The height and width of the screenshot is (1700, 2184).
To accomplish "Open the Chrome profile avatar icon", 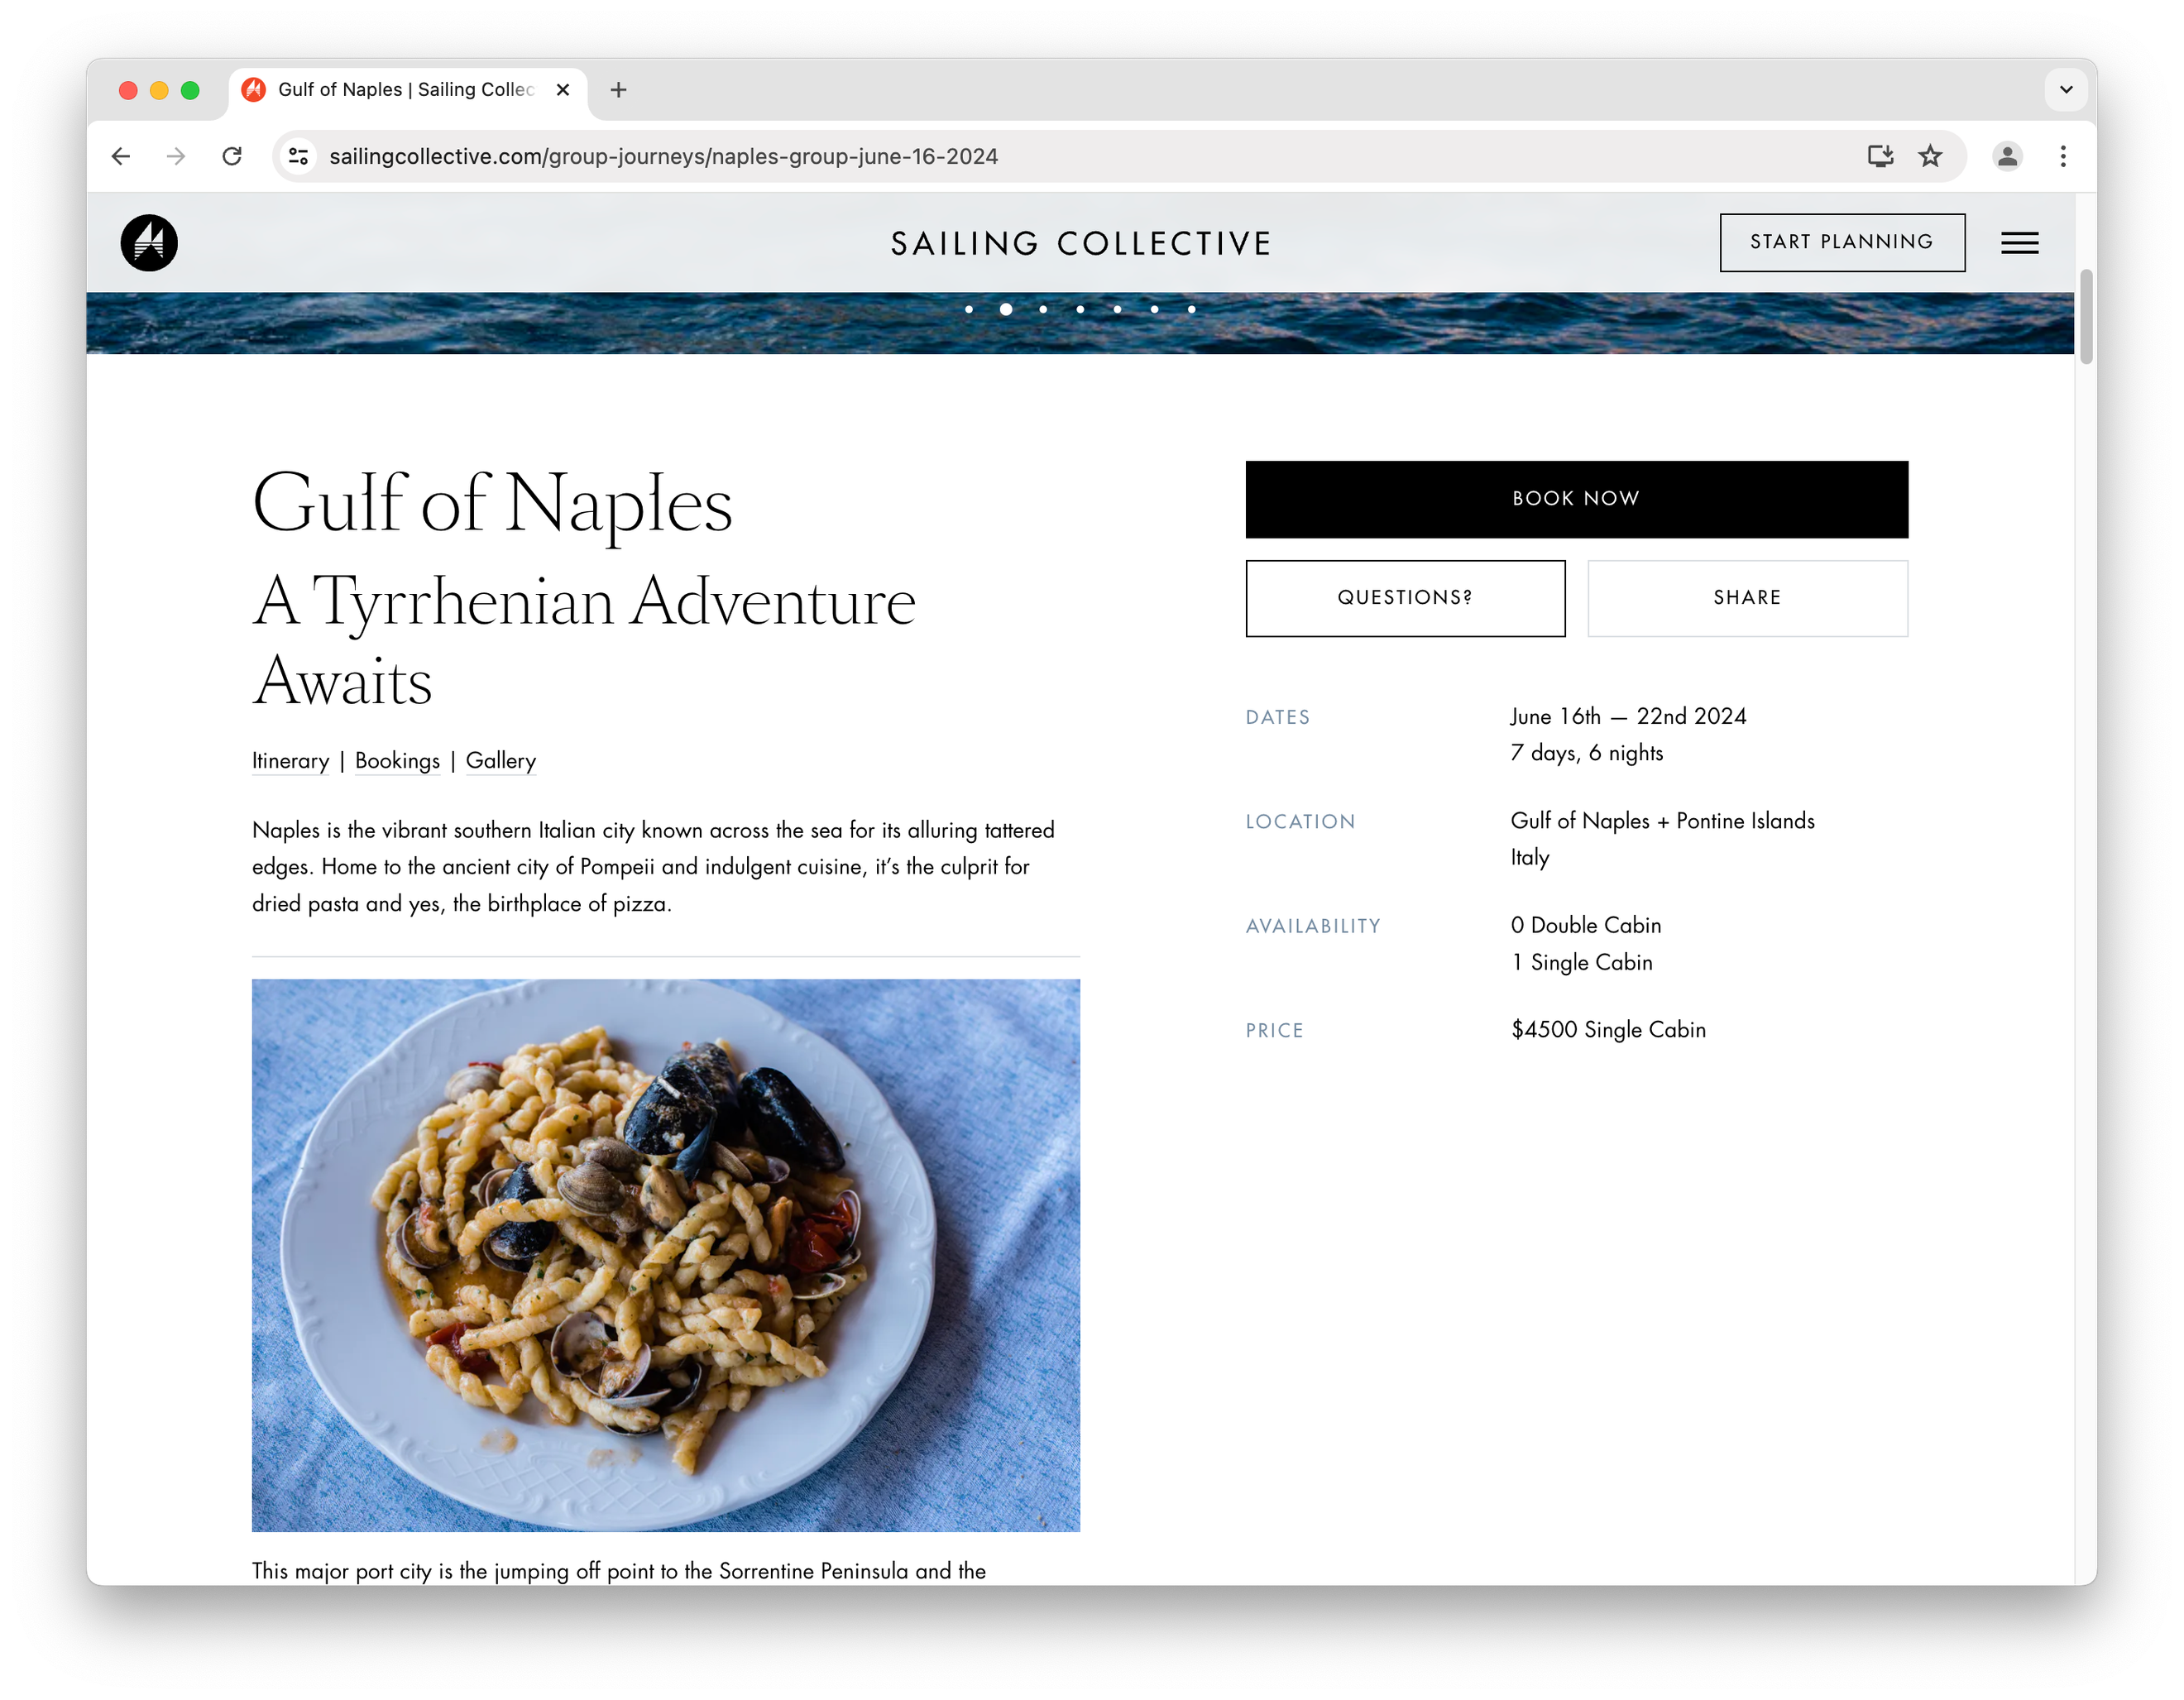I will coord(2007,156).
